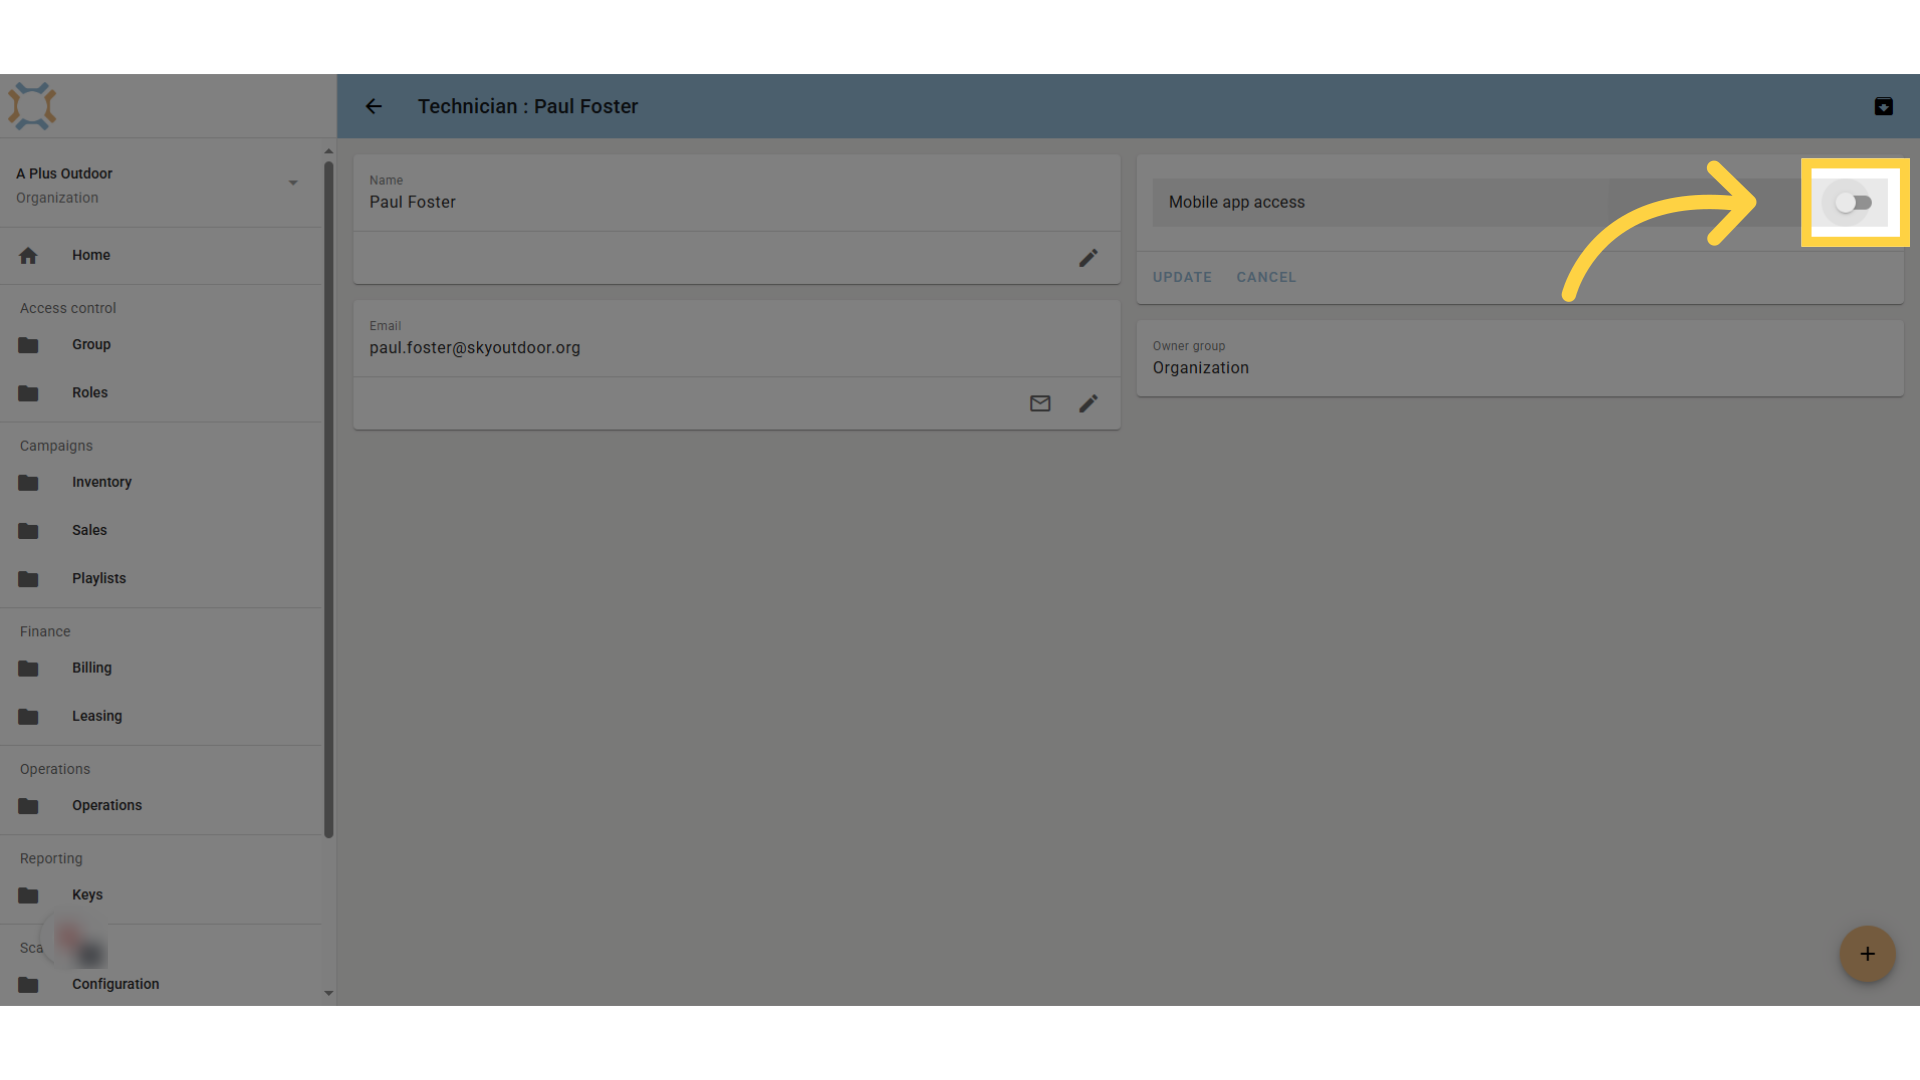Click the orange plus floating button
Screen dimensions: 1920x1080
click(x=1867, y=954)
